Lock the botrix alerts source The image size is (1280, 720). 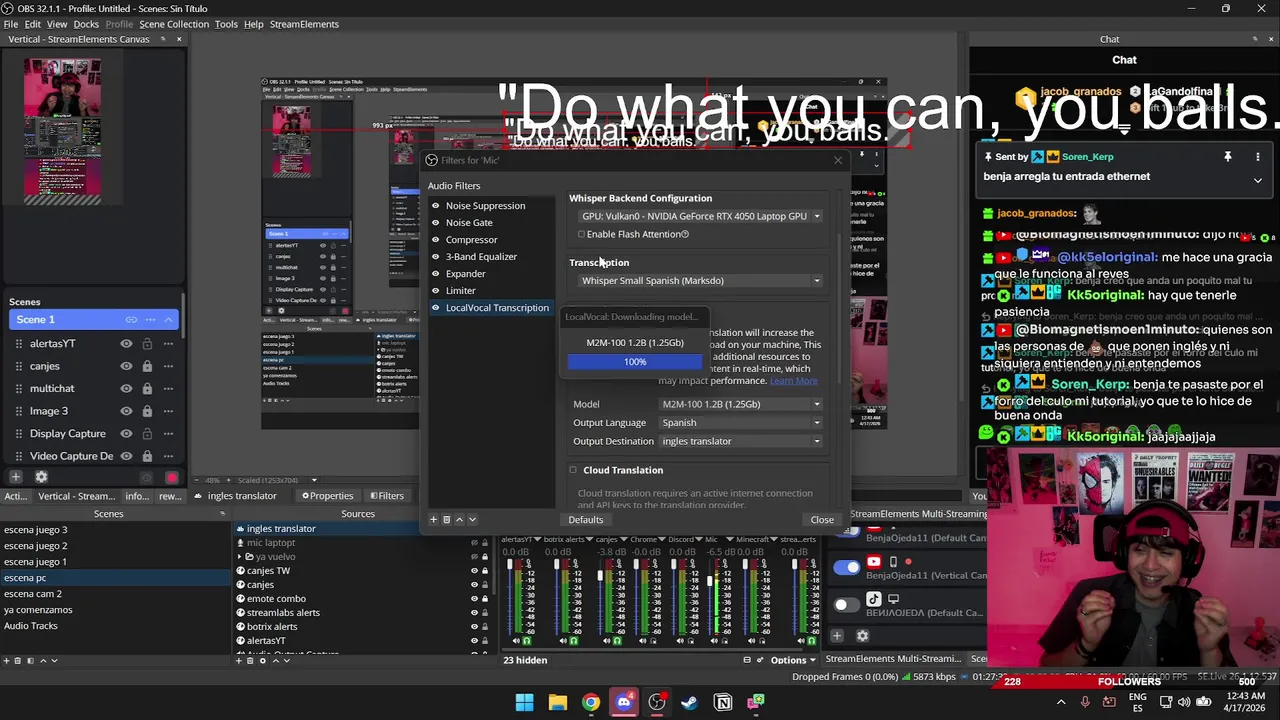[486, 627]
